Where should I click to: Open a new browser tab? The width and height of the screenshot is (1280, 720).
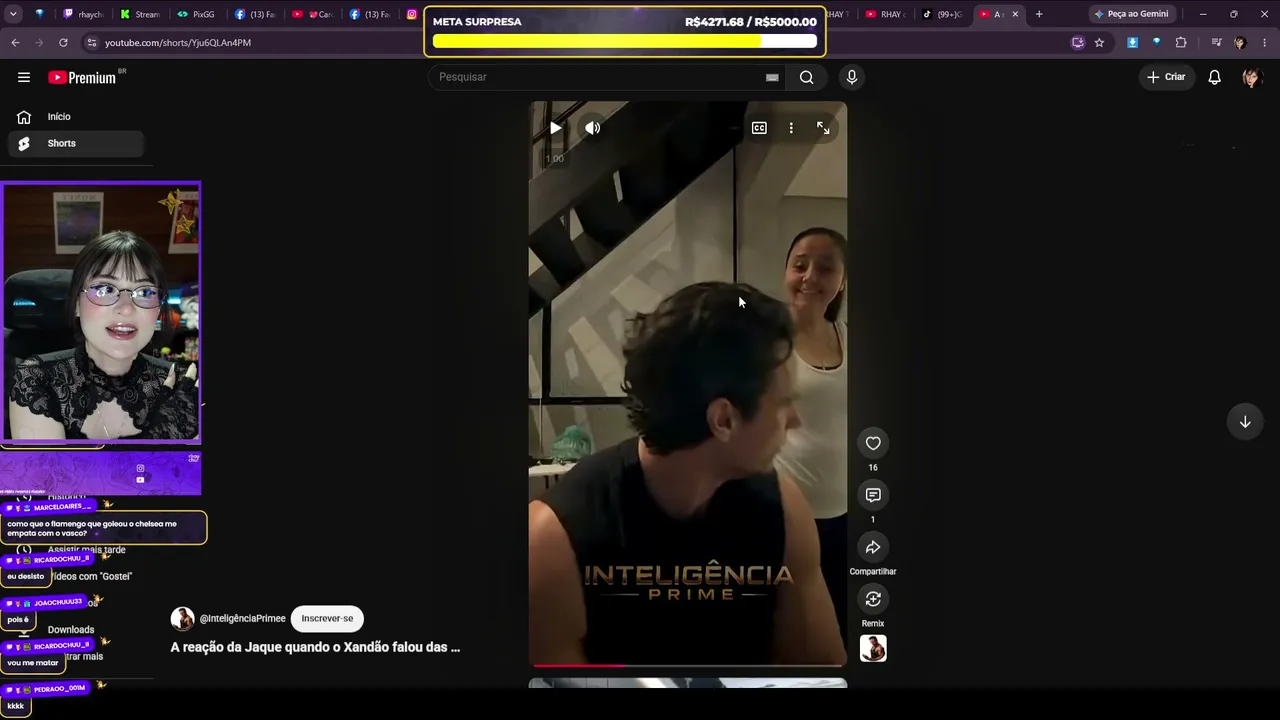1039,14
